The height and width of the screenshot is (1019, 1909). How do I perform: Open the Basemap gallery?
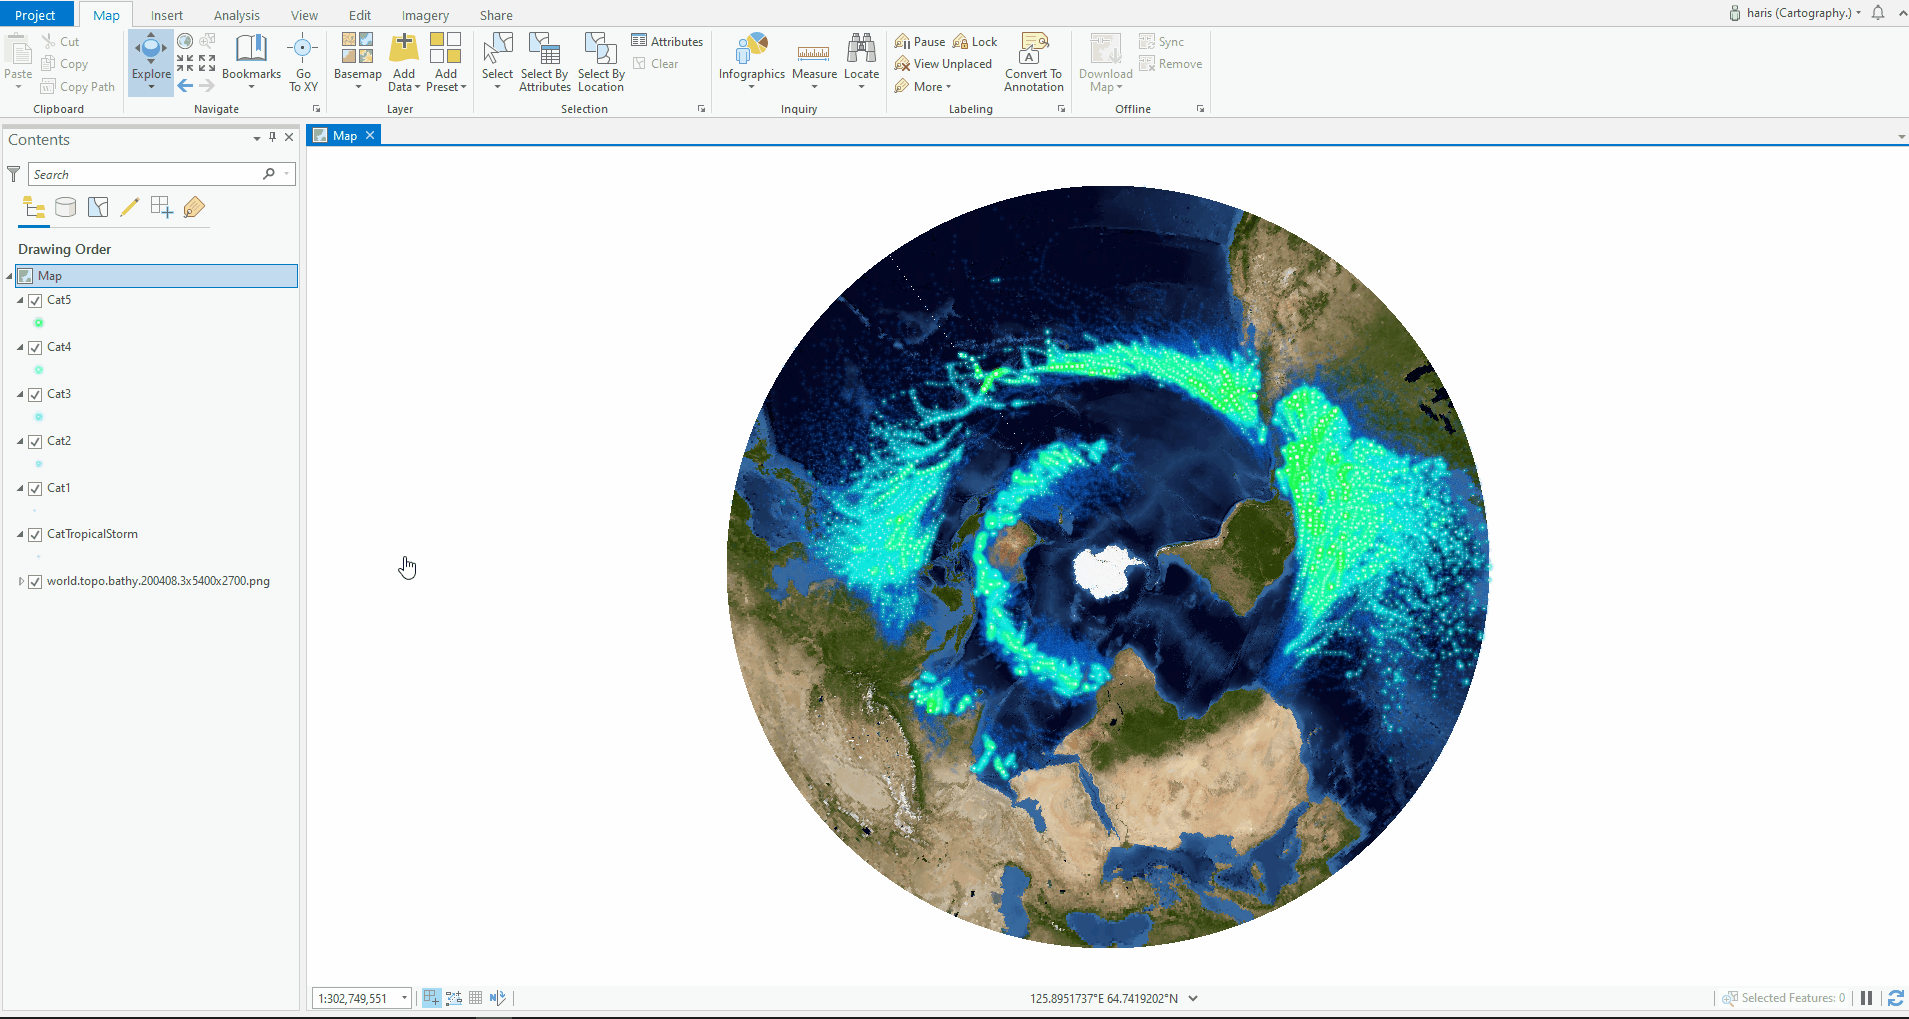click(357, 60)
